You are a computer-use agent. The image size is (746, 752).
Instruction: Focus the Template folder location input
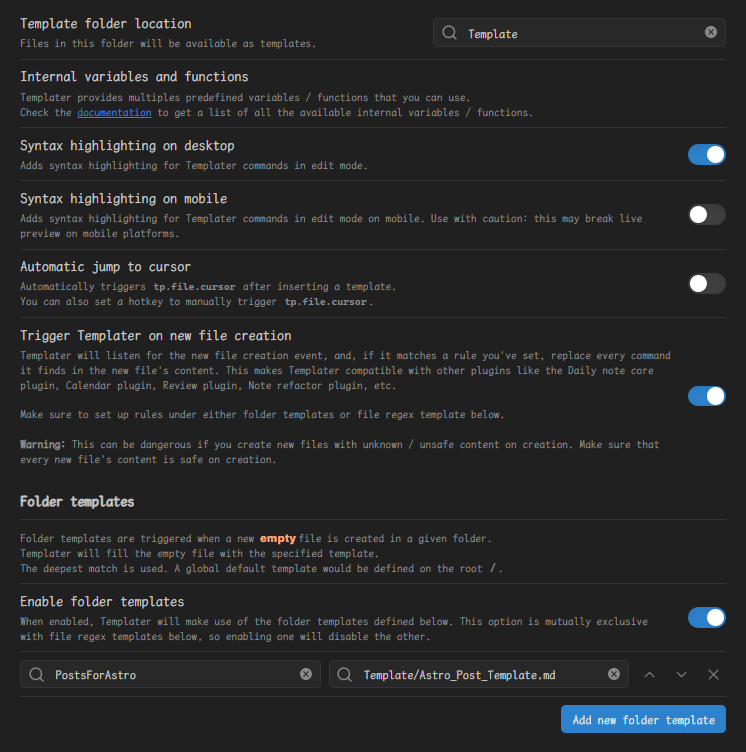coord(580,33)
